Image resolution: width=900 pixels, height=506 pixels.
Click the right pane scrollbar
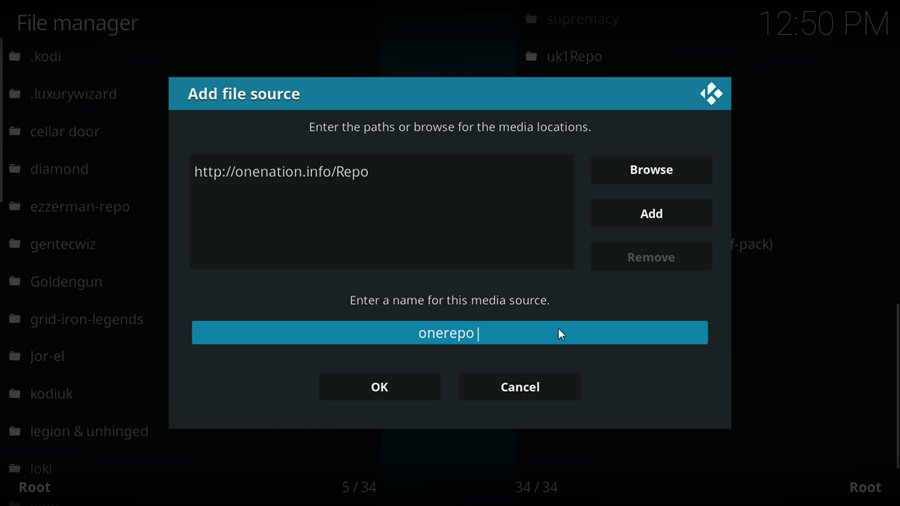[x=898, y=386]
